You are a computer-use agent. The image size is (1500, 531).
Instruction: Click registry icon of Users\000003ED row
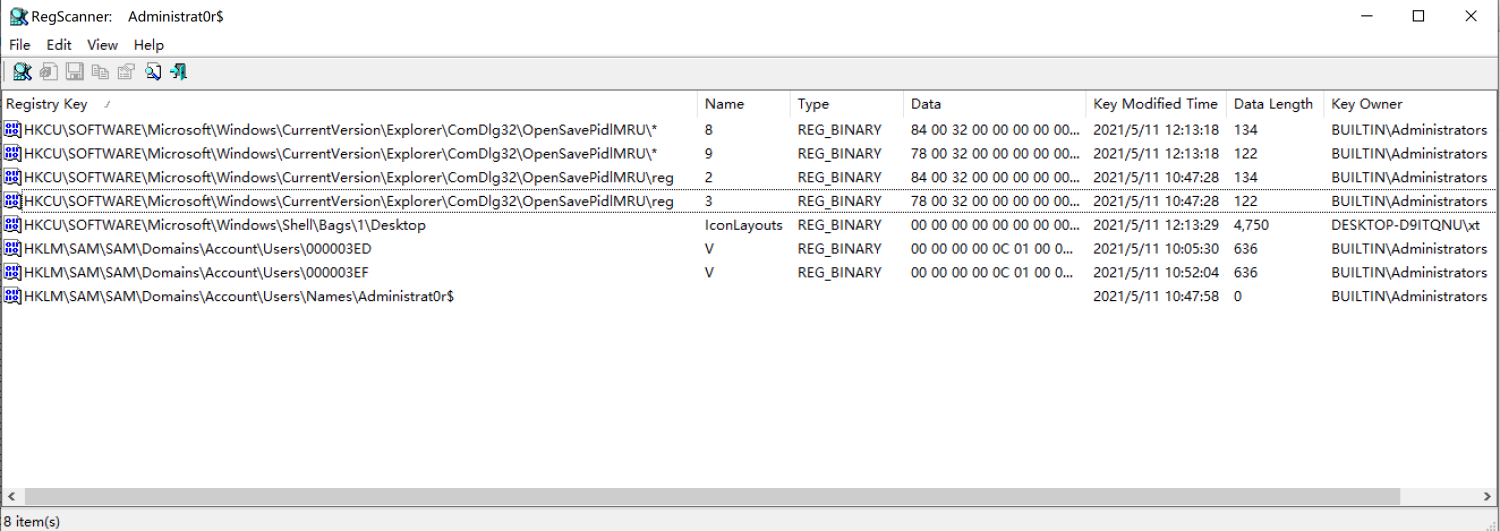(13, 249)
